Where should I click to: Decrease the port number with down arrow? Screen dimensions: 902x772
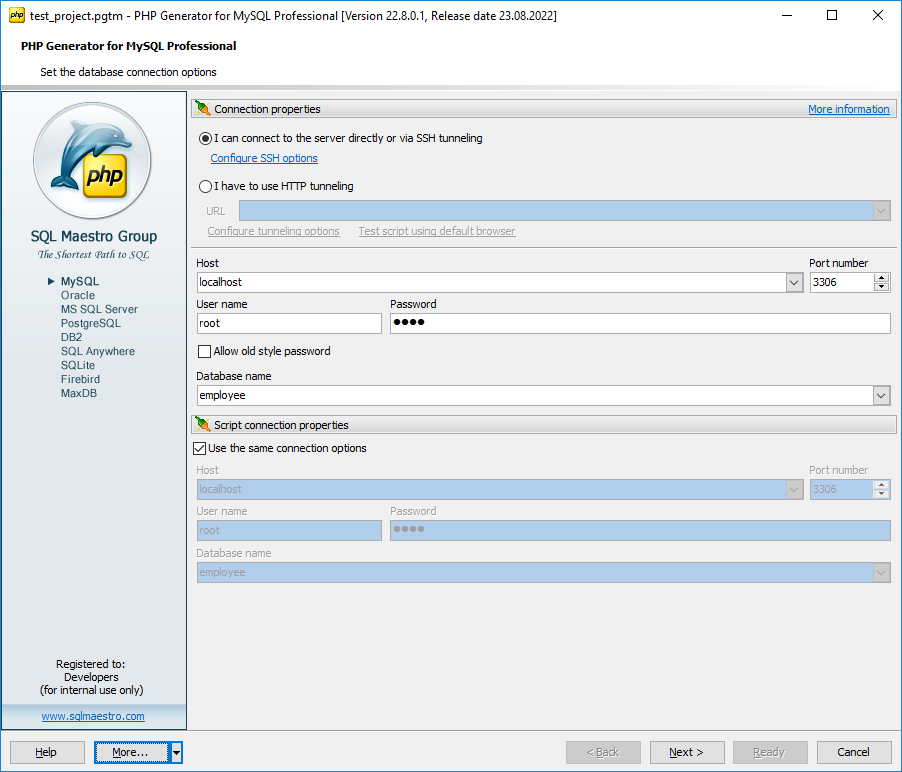[x=881, y=288]
